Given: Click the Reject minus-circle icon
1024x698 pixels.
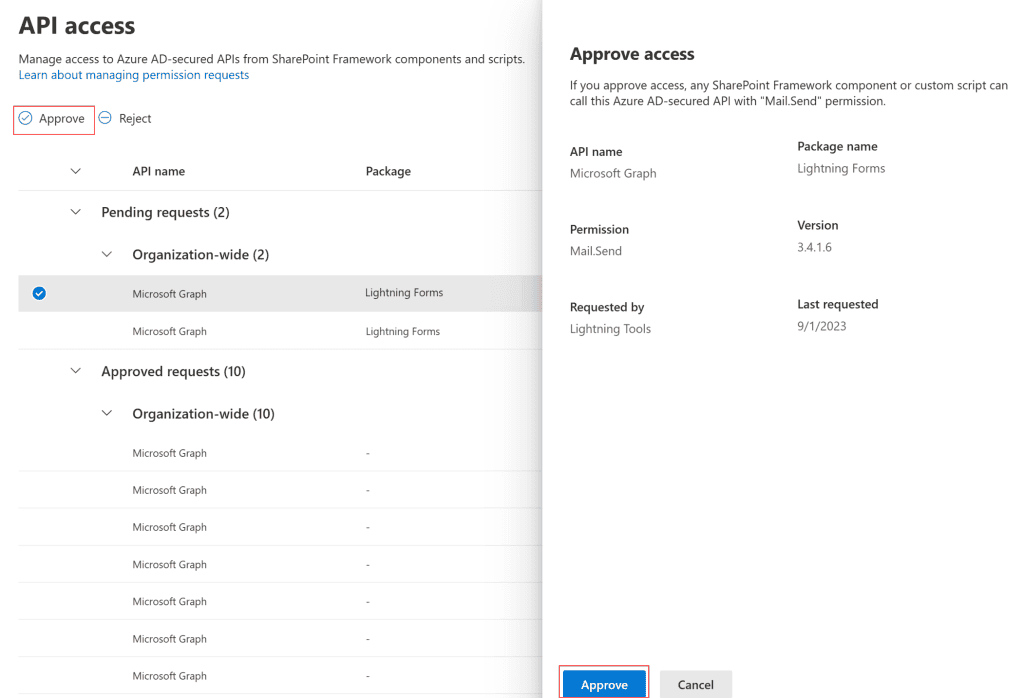Looking at the screenshot, I should click(105, 118).
